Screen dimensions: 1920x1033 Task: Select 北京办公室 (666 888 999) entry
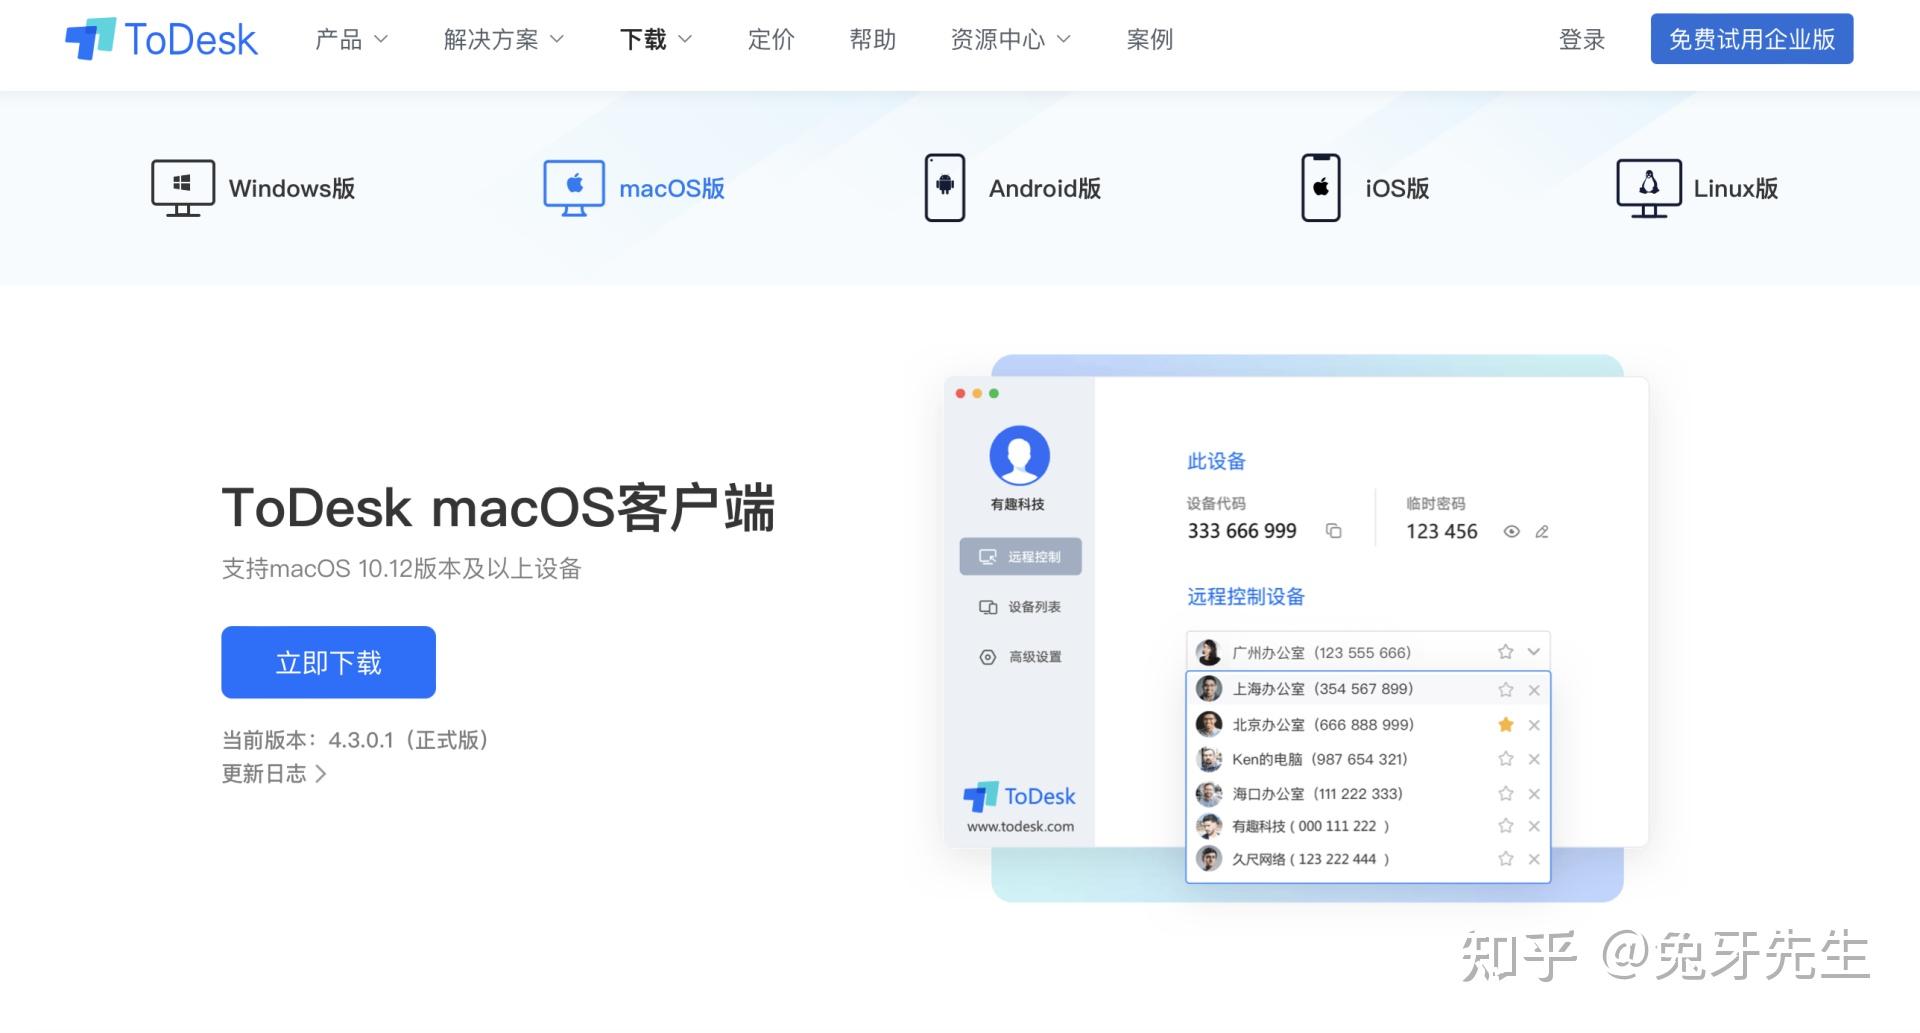(1368, 724)
